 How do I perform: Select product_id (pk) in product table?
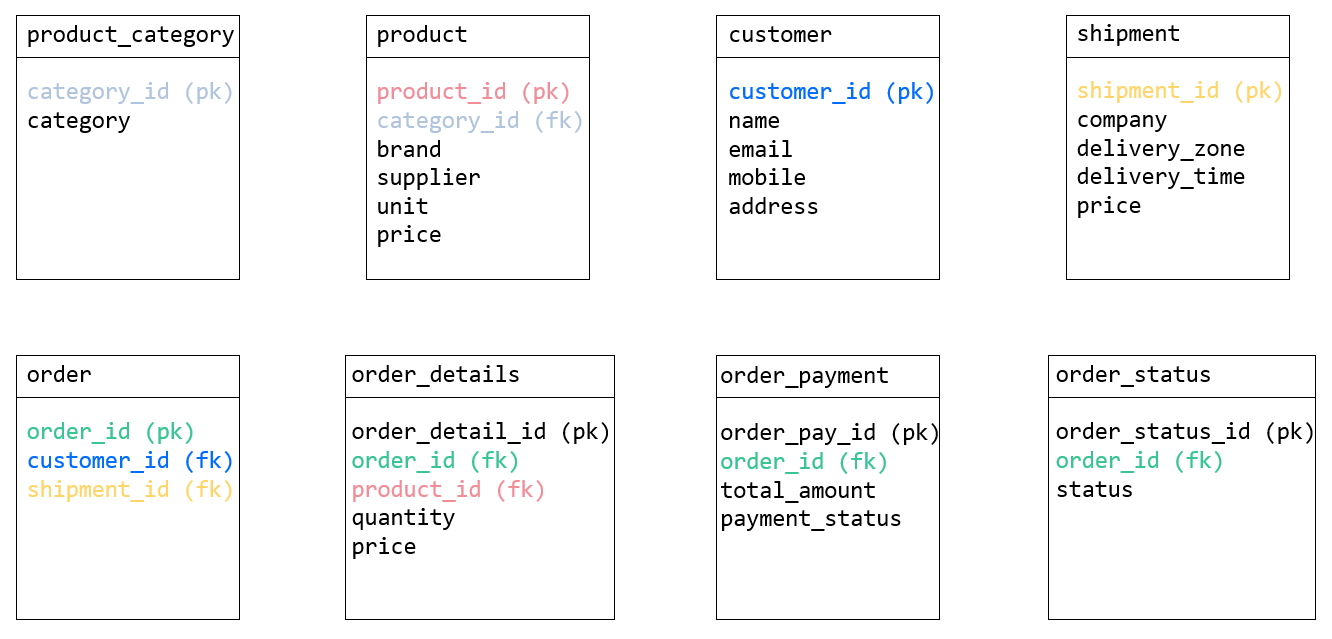coord(474,92)
